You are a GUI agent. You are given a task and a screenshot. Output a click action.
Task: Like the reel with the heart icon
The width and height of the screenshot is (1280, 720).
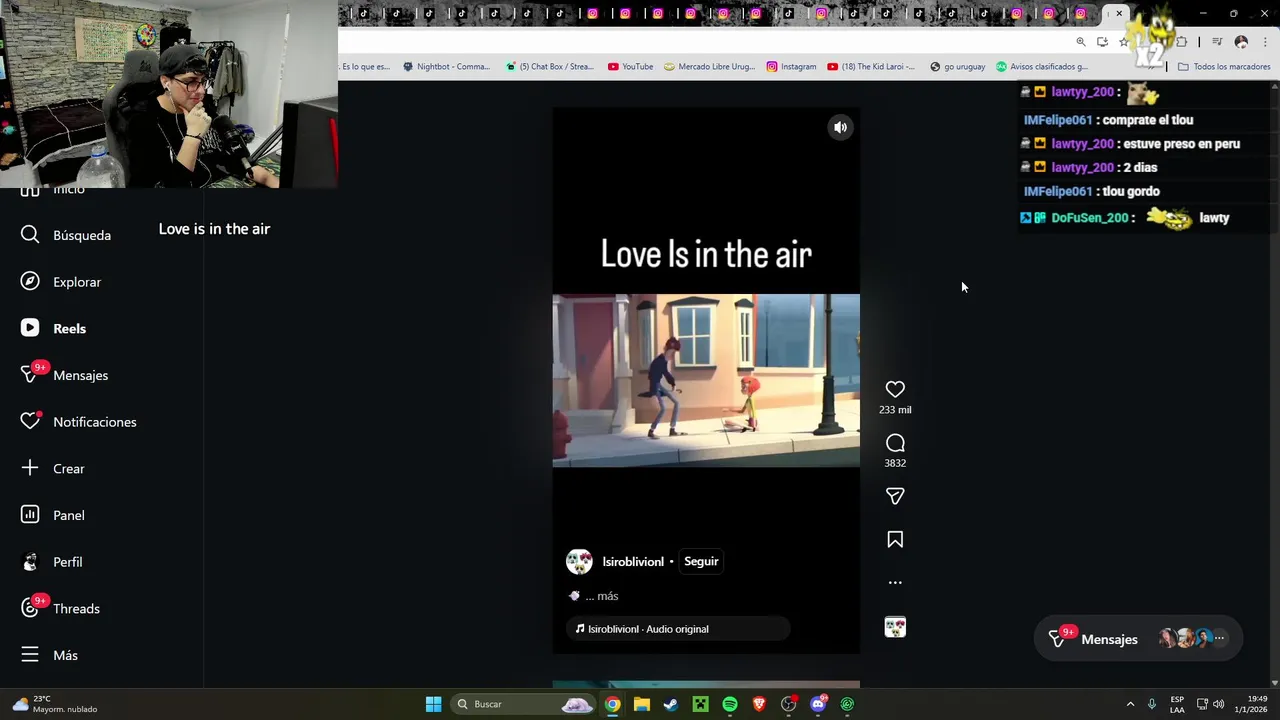pyautogui.click(x=895, y=389)
